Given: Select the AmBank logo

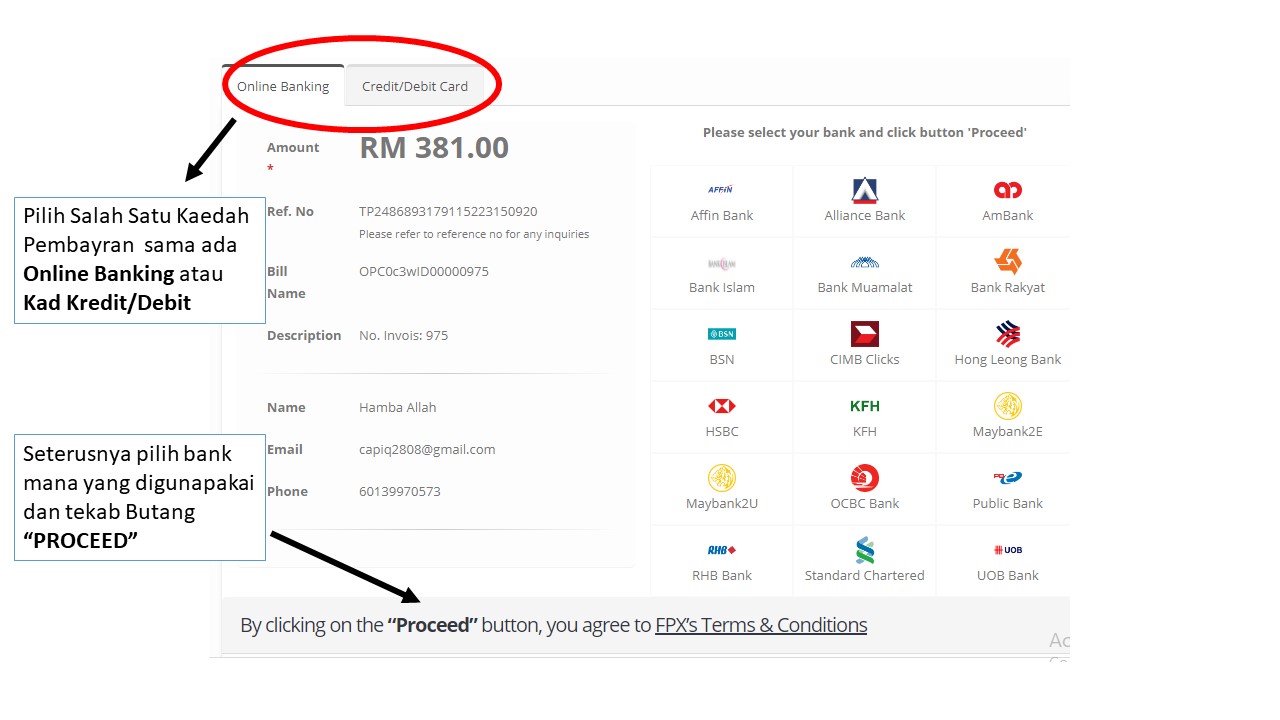Looking at the screenshot, I should (1008, 190).
